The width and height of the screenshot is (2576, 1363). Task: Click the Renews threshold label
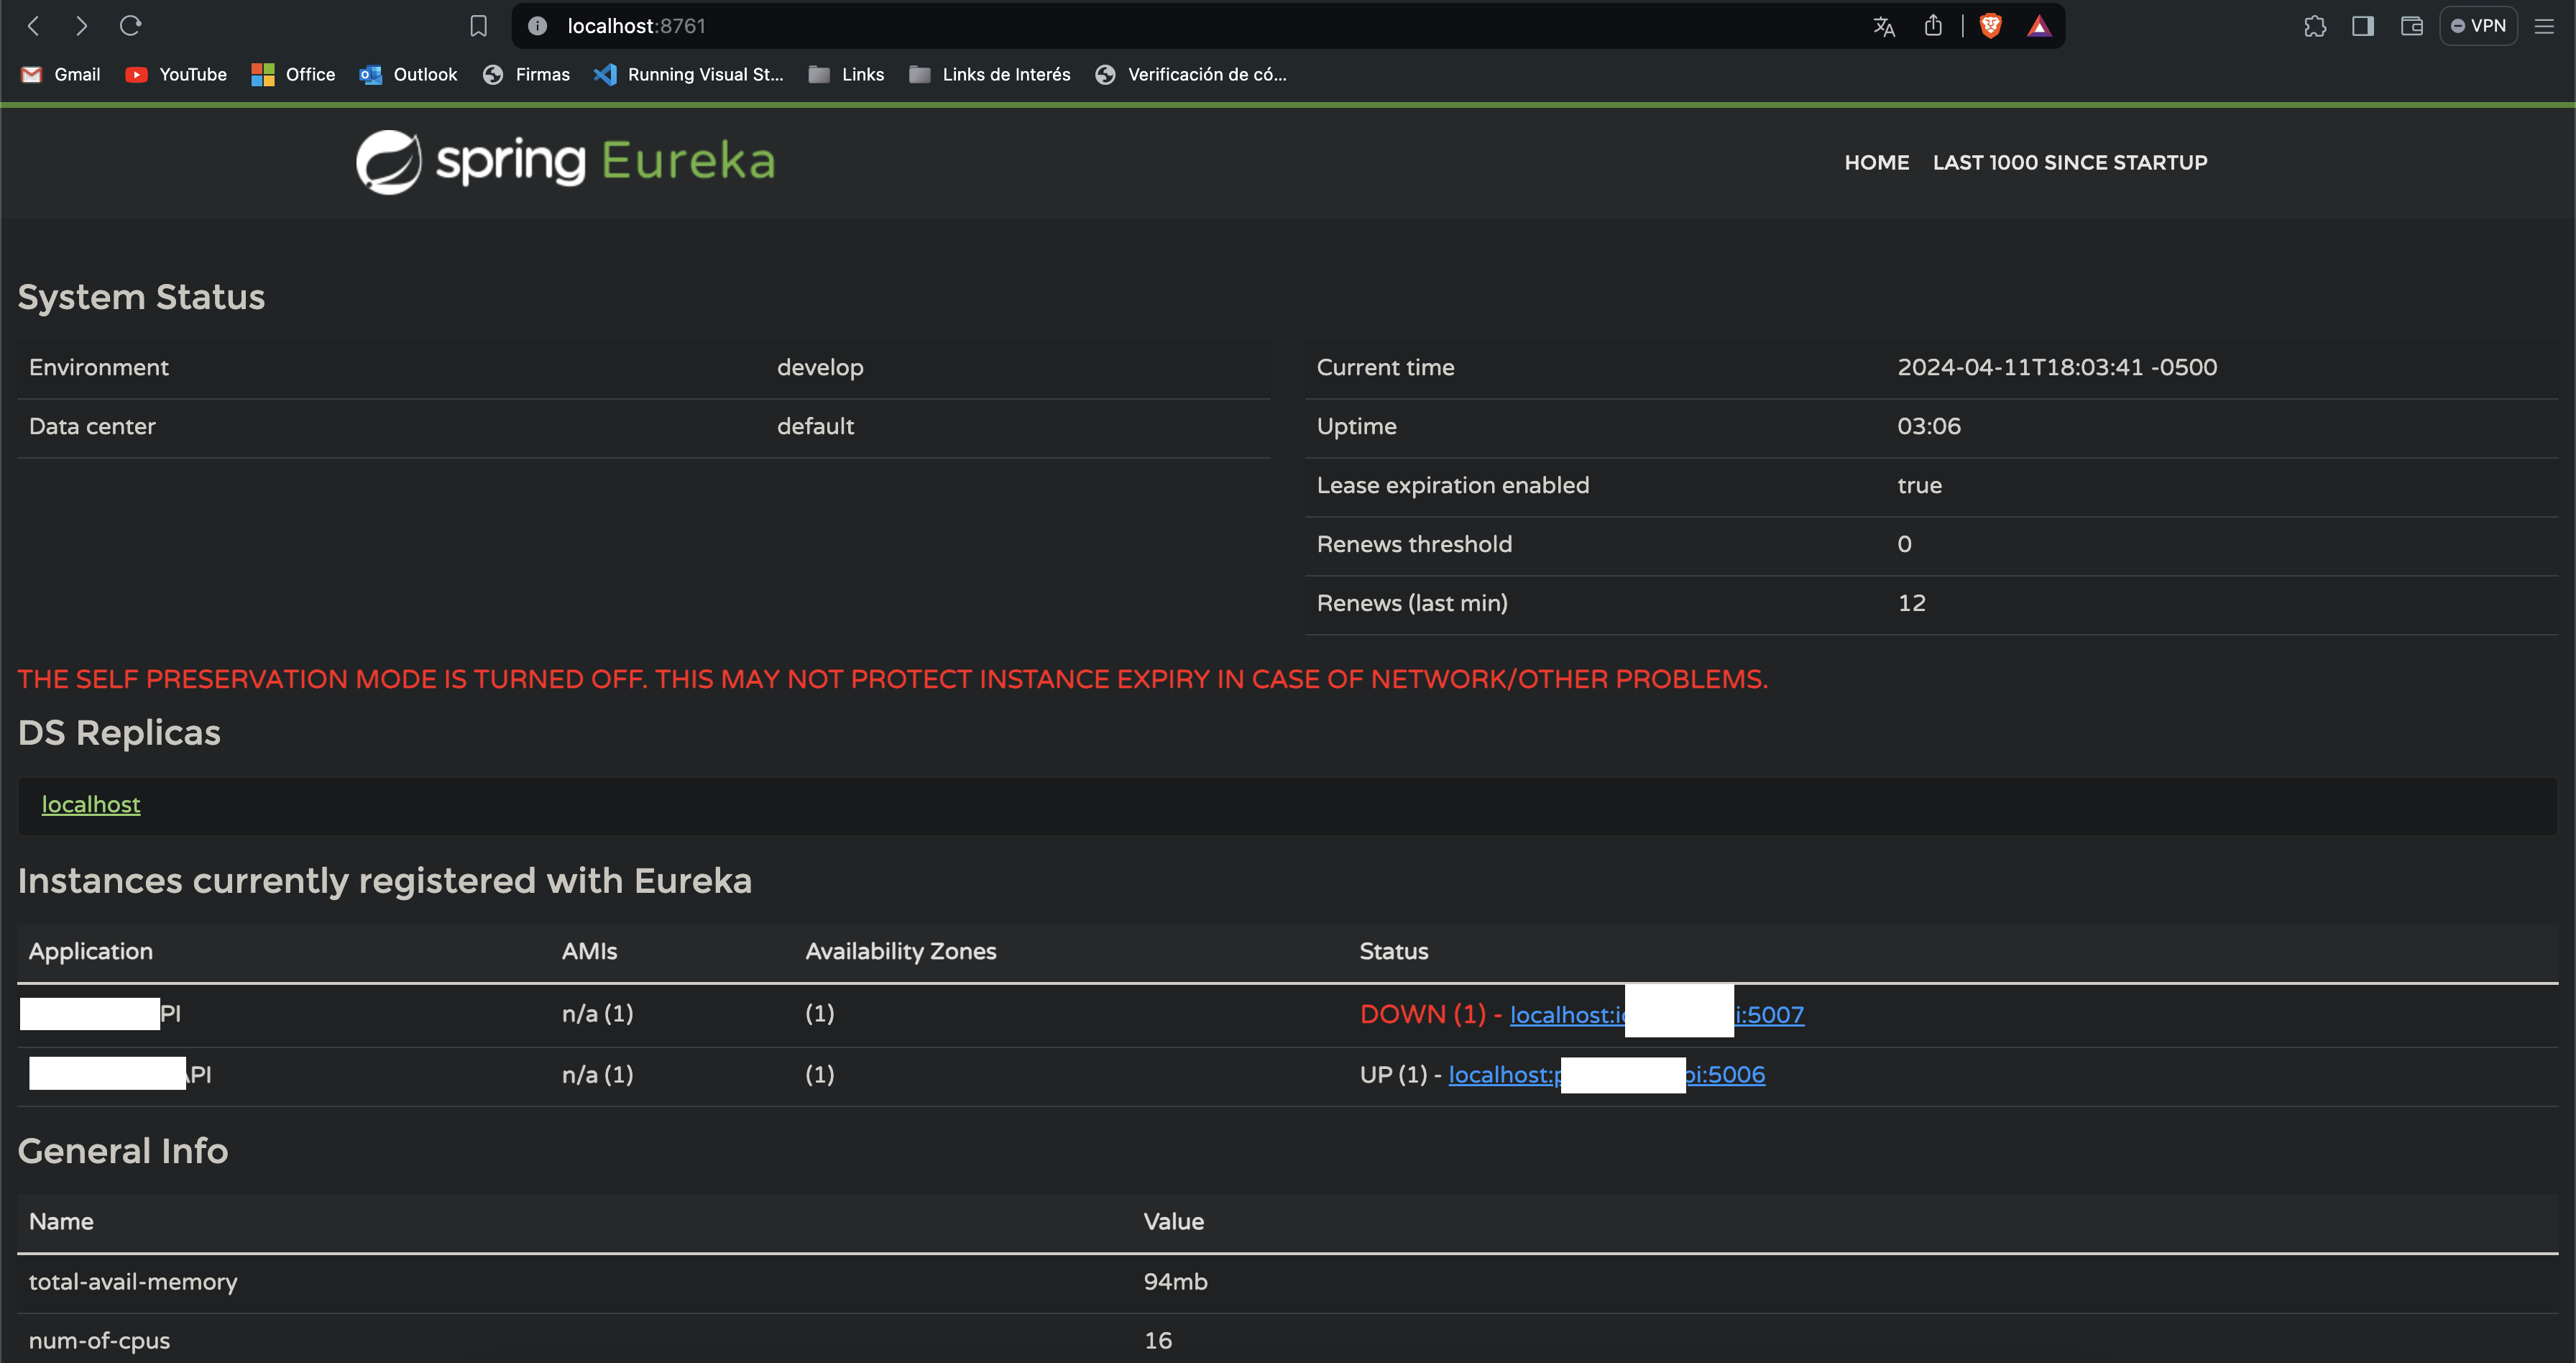1414,544
